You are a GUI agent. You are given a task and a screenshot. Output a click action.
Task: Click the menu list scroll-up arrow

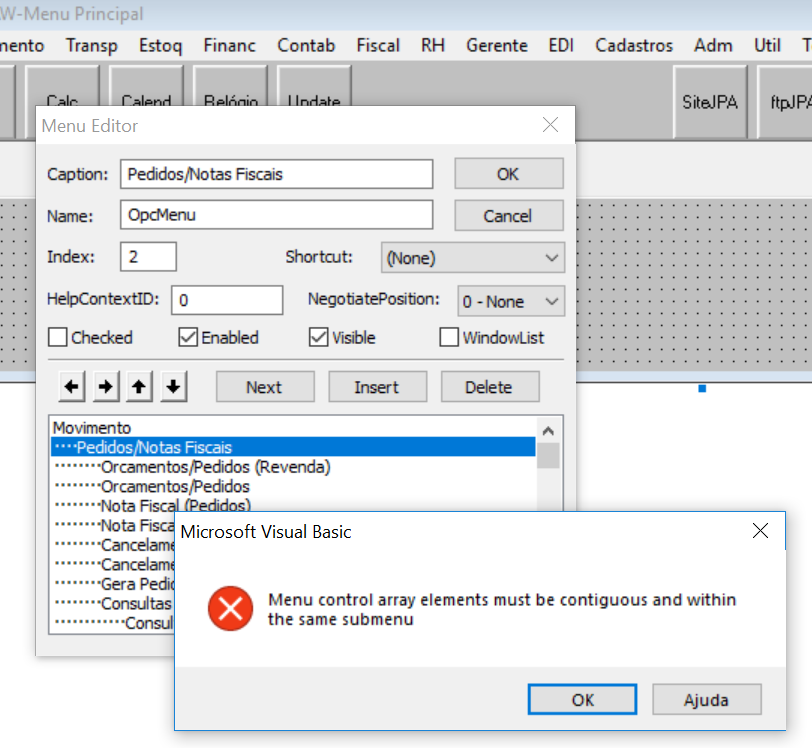(548, 430)
